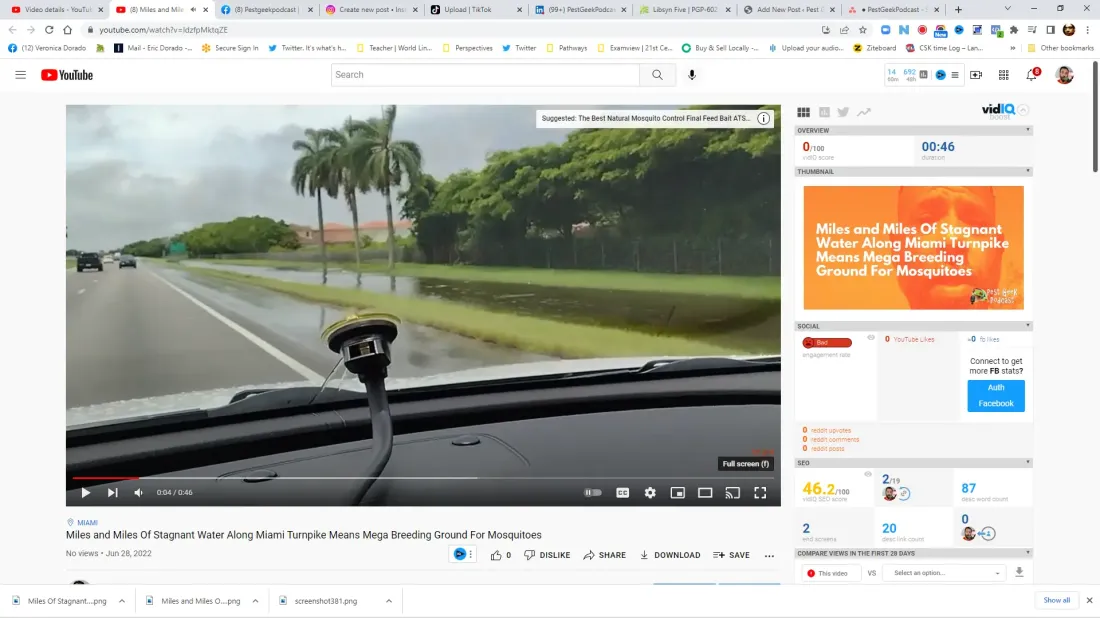
Task: Click the Play on TV cast icon
Action: [732, 492]
